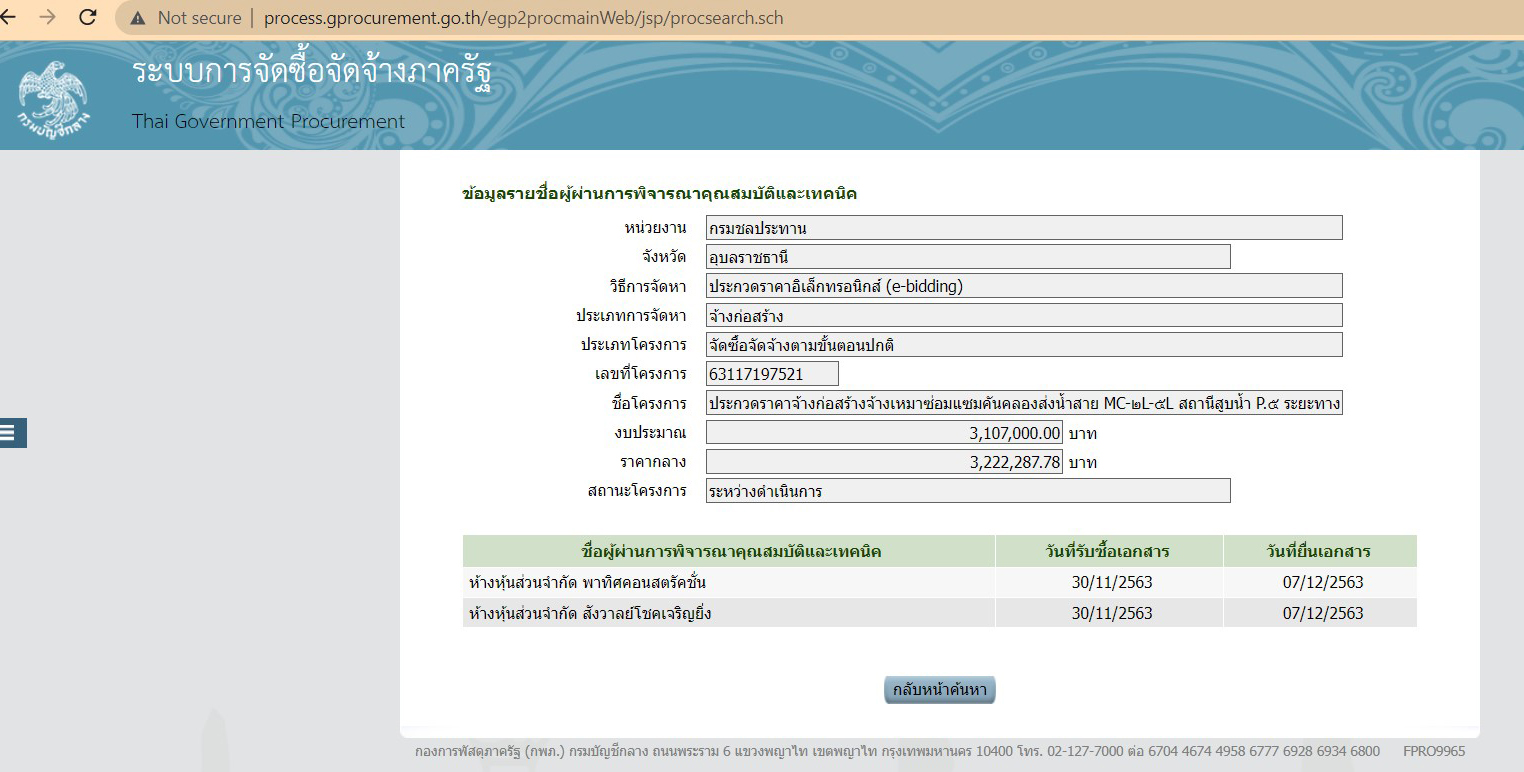Screen dimensions: 1524x772
Task: Select the project number 63117197521 field
Action: (770, 373)
